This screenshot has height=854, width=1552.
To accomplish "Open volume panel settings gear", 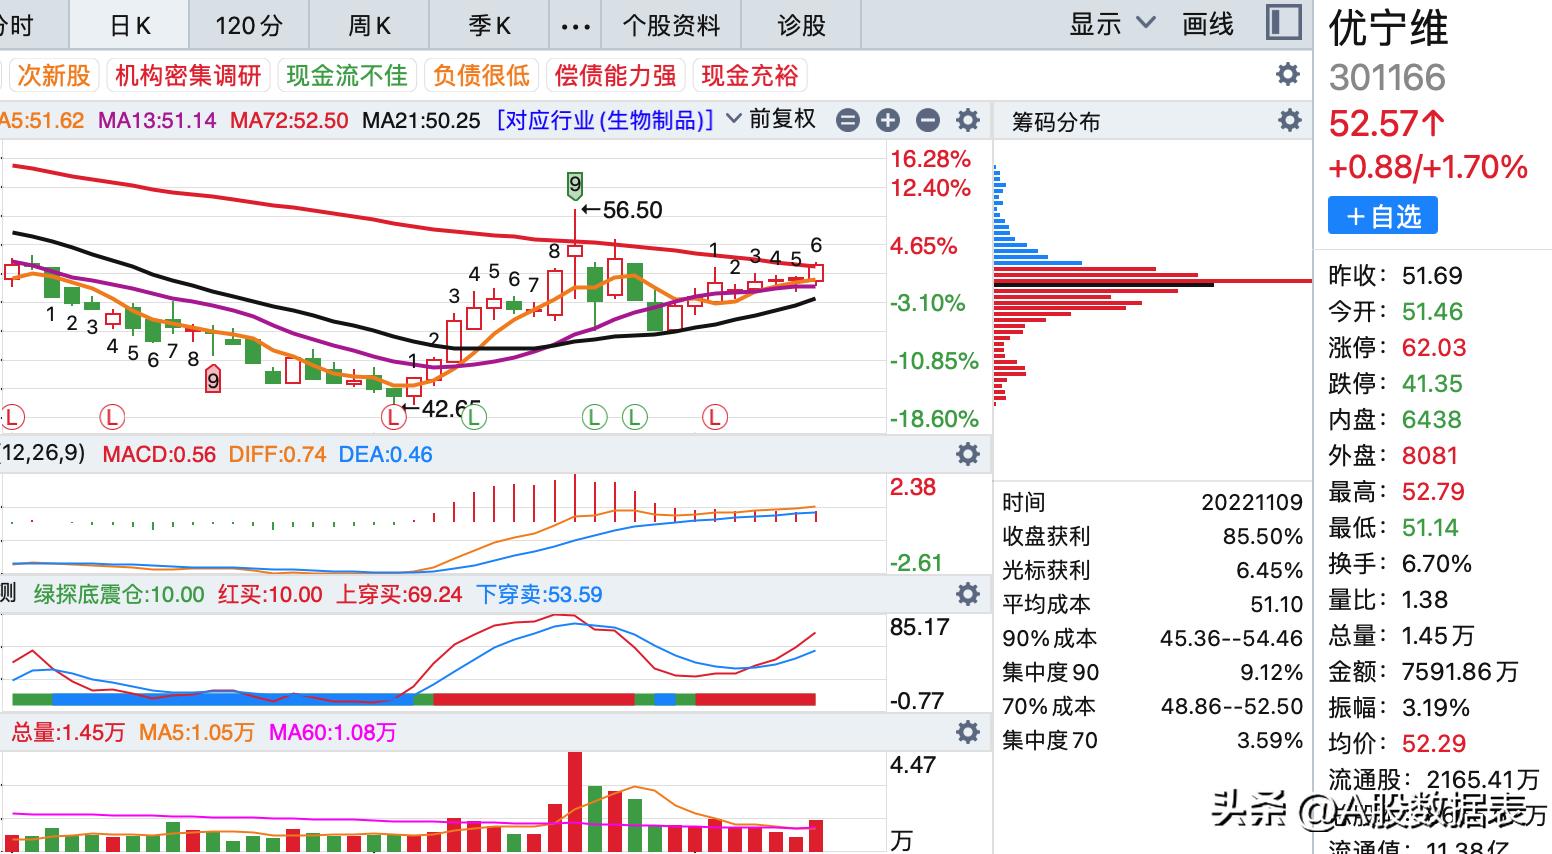I will tap(968, 732).
